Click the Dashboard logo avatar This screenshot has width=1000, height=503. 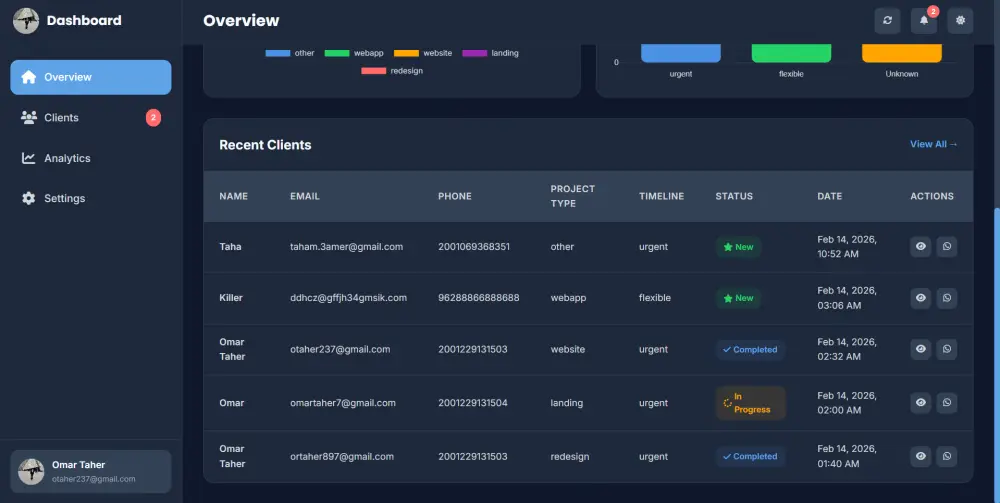point(26,20)
